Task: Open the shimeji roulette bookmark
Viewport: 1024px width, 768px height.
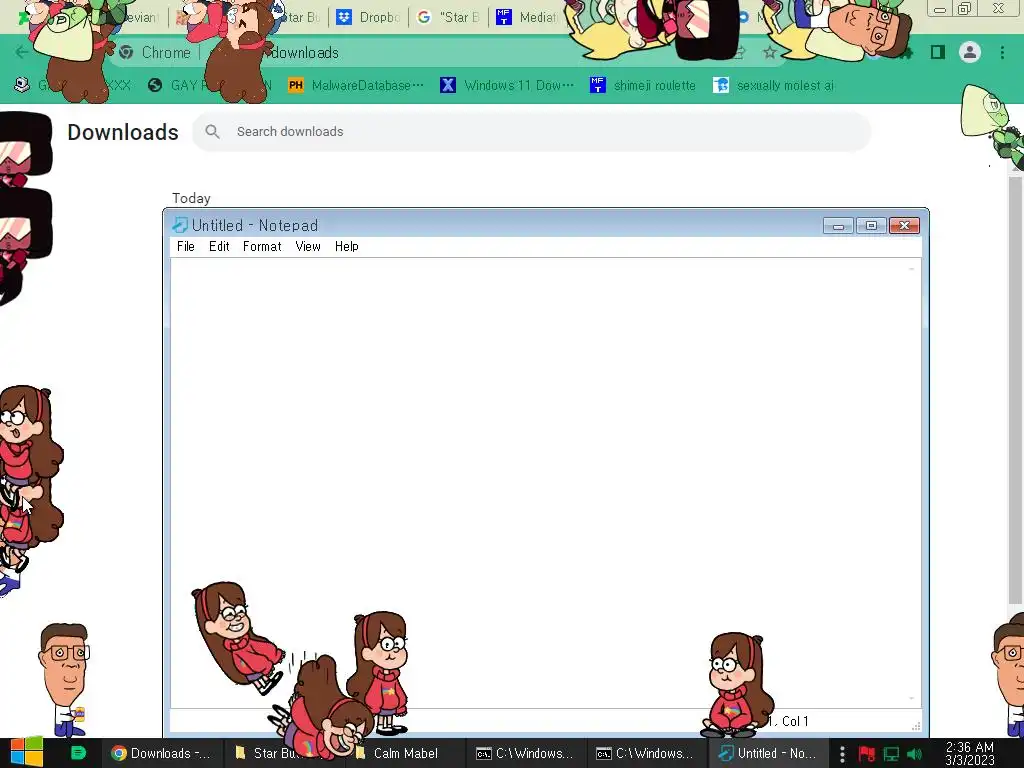Action: (643, 85)
